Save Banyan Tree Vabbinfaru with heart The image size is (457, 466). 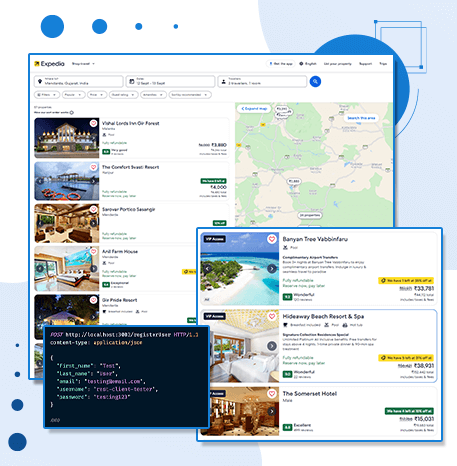click(x=272, y=239)
